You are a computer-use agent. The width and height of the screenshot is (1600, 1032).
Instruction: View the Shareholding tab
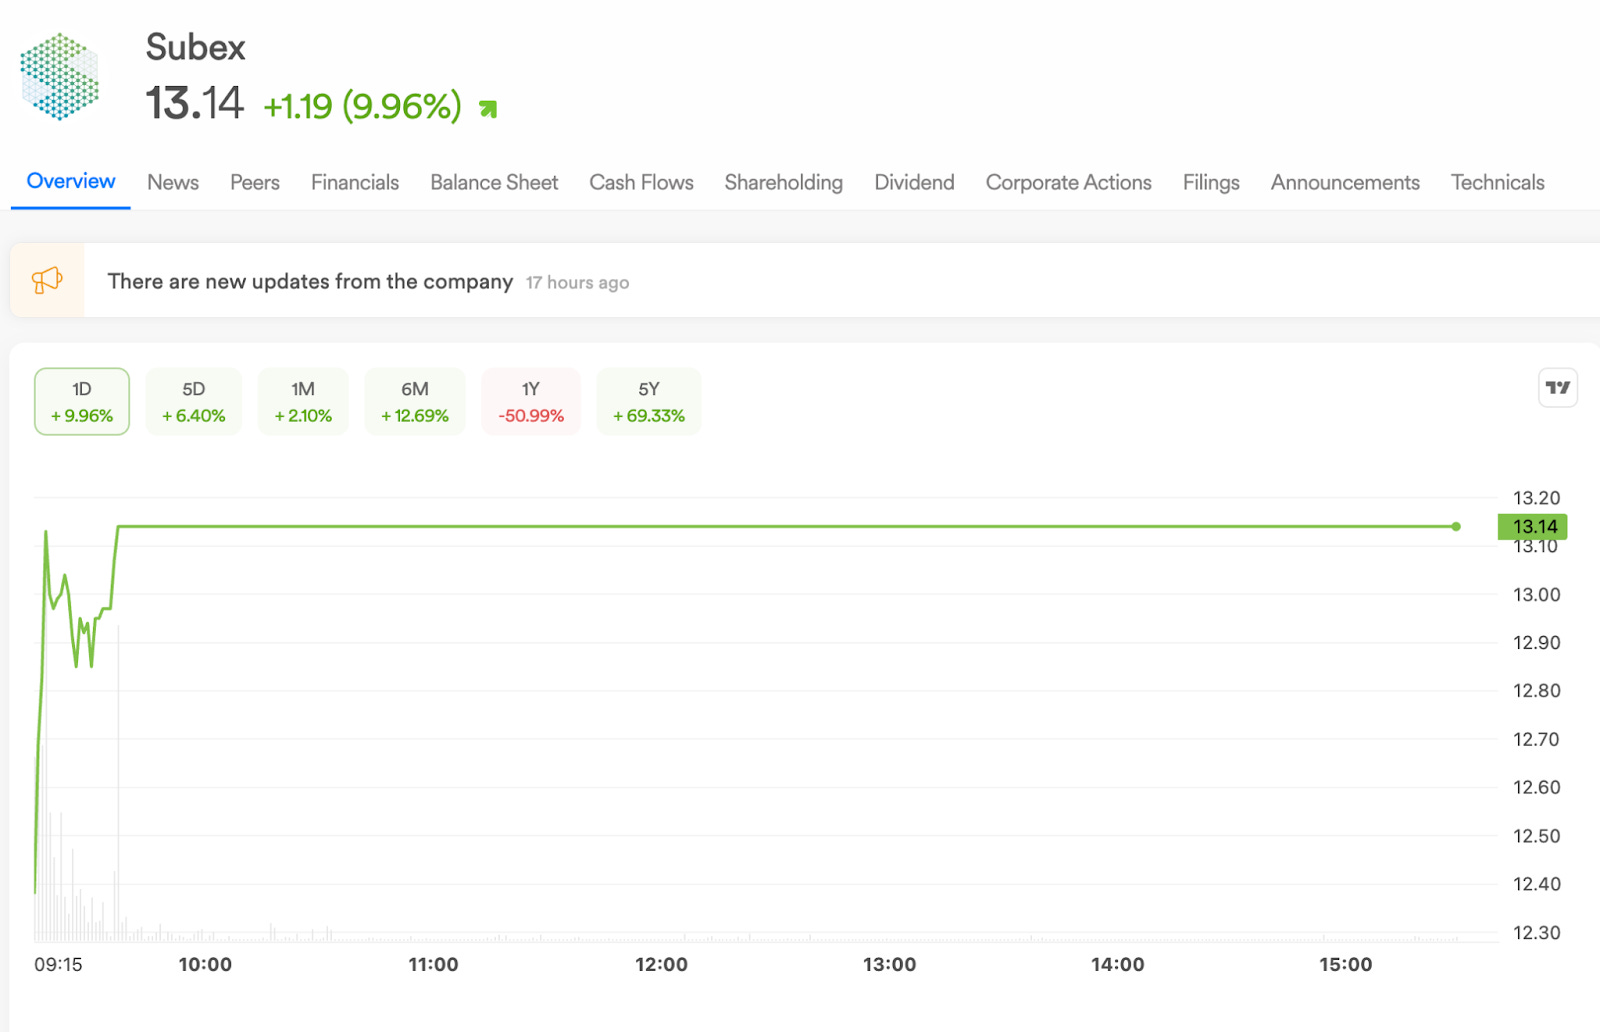click(784, 182)
